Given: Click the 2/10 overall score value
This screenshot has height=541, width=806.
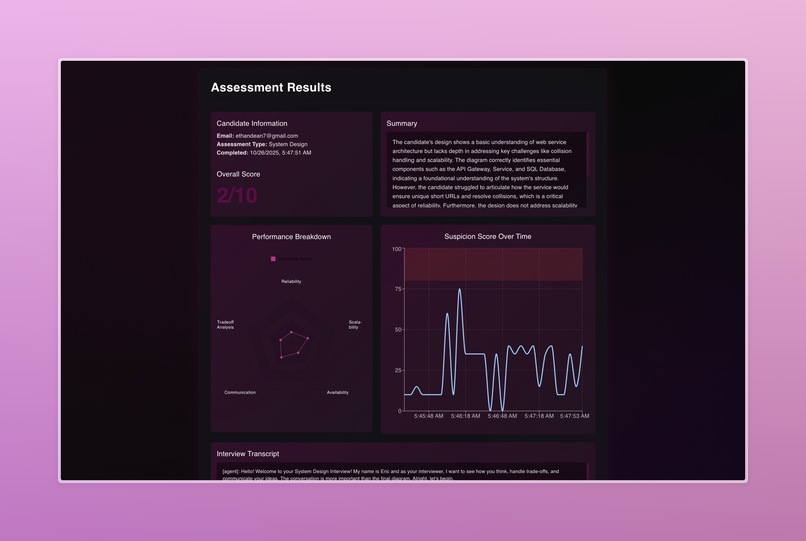Looking at the screenshot, I should coord(237,195).
